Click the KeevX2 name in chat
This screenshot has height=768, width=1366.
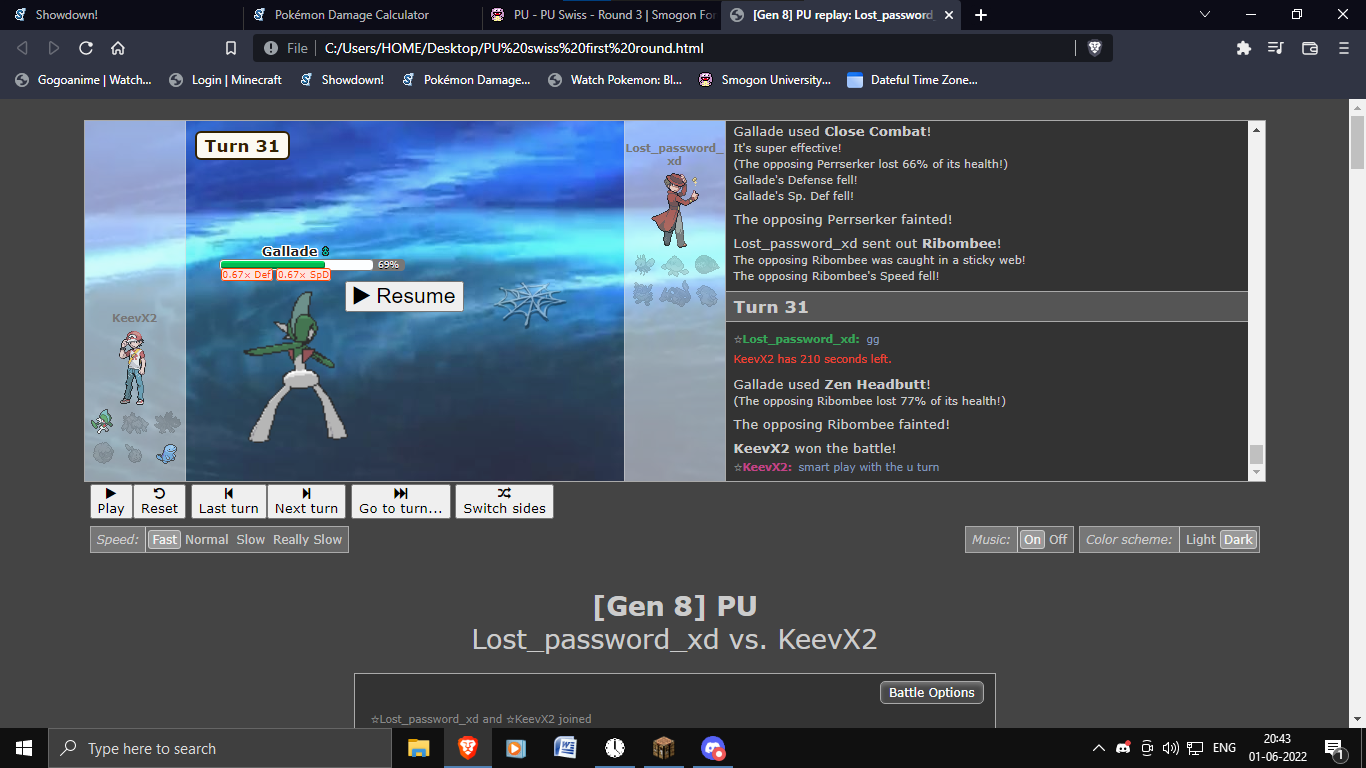[767, 467]
